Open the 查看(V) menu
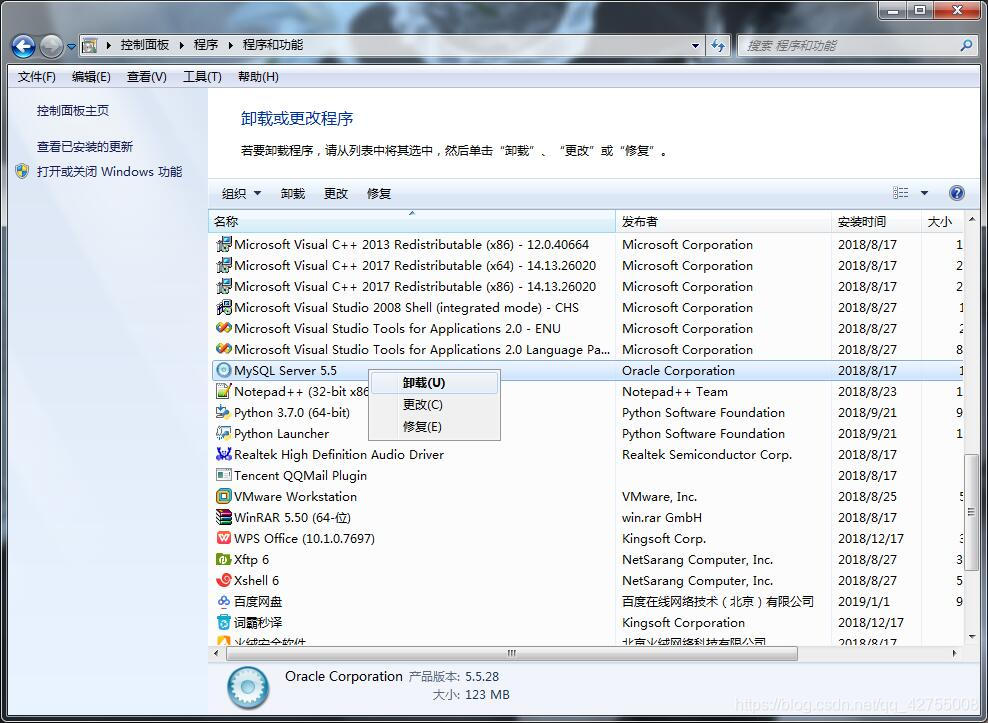Viewport: 988px width, 723px height. [x=146, y=77]
